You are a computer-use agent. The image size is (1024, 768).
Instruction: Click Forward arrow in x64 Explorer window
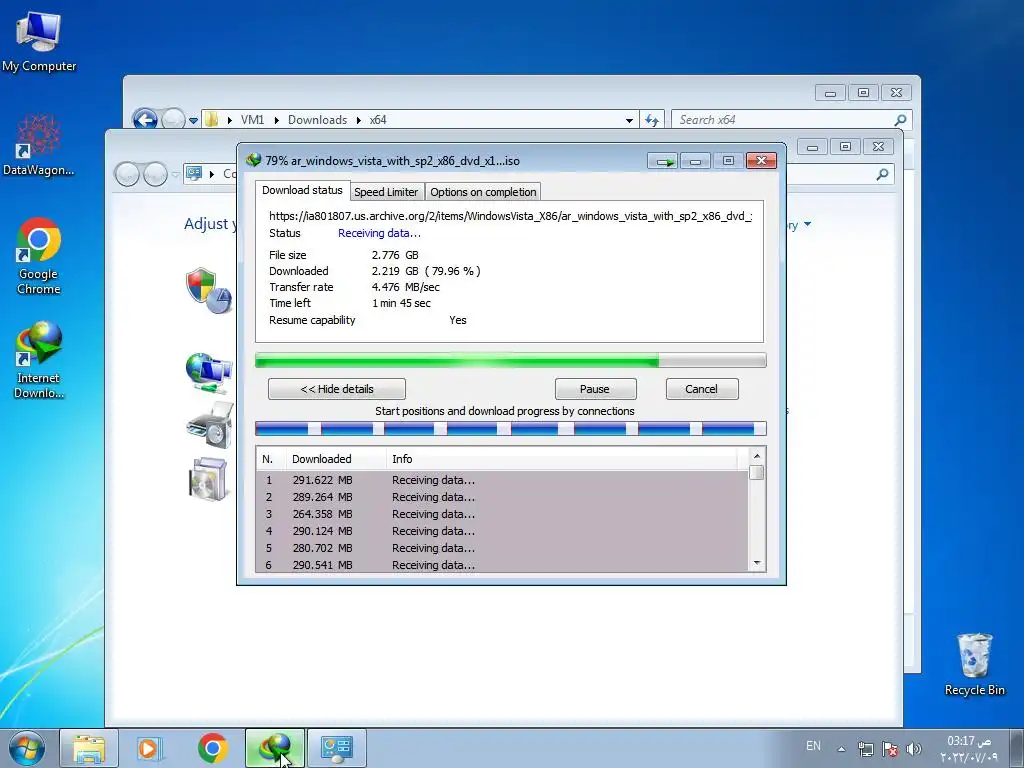tap(173, 120)
